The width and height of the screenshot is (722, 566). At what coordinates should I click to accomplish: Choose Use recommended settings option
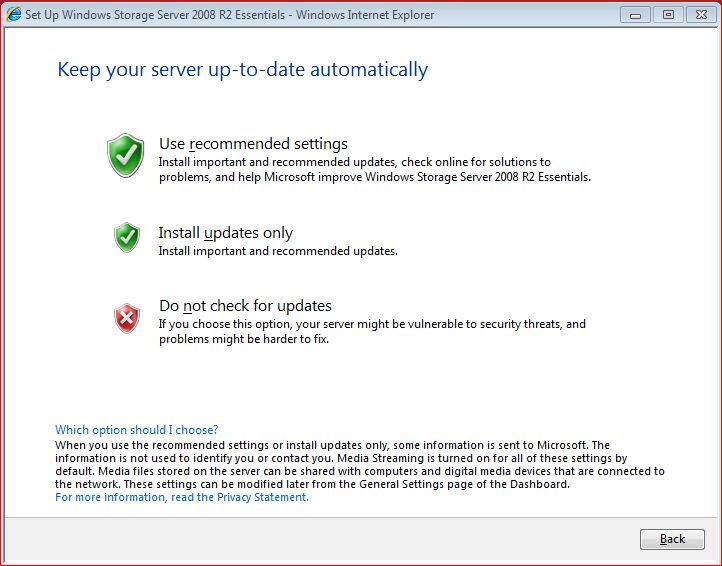pos(253,144)
